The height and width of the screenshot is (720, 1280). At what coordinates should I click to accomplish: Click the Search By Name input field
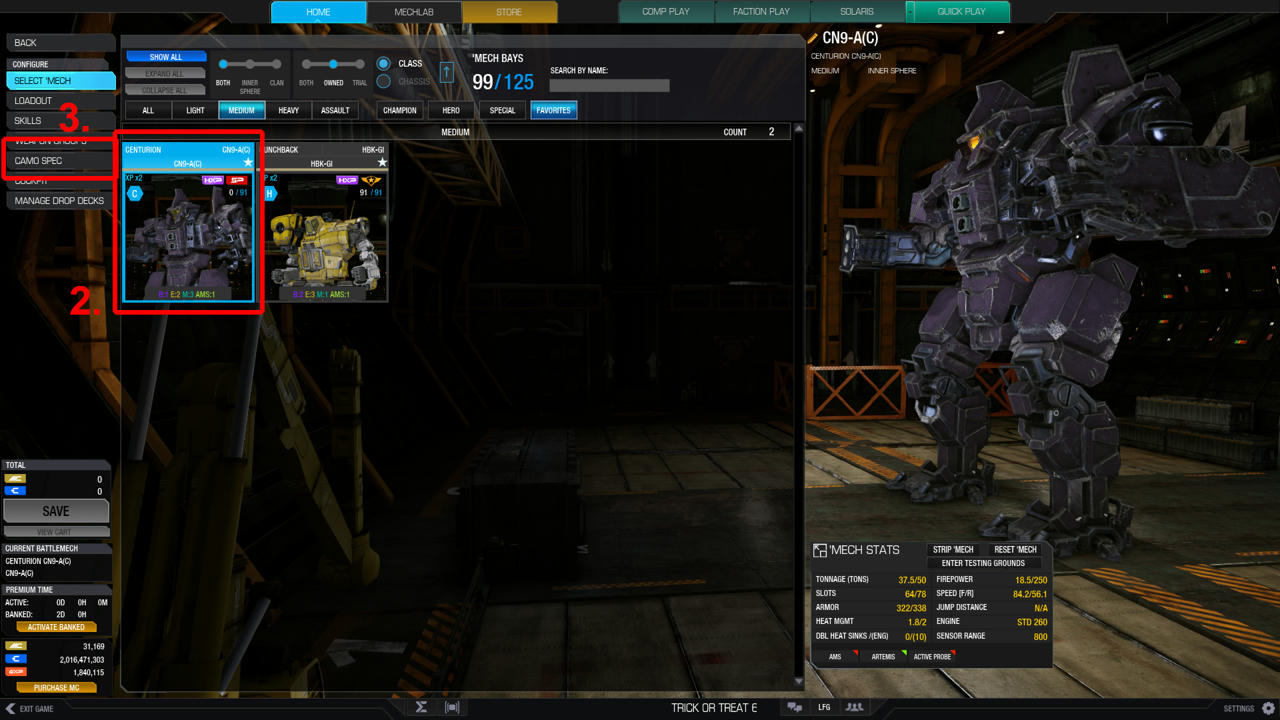pyautogui.click(x=609, y=85)
